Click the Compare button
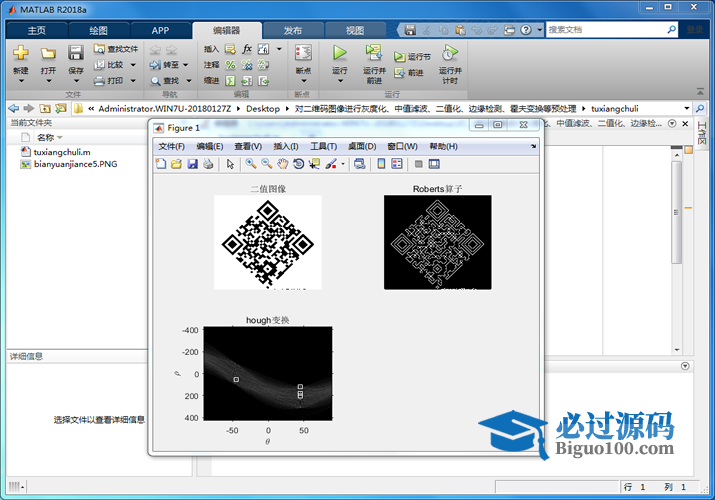Viewport: 715px width, 500px height. click(x=109, y=65)
